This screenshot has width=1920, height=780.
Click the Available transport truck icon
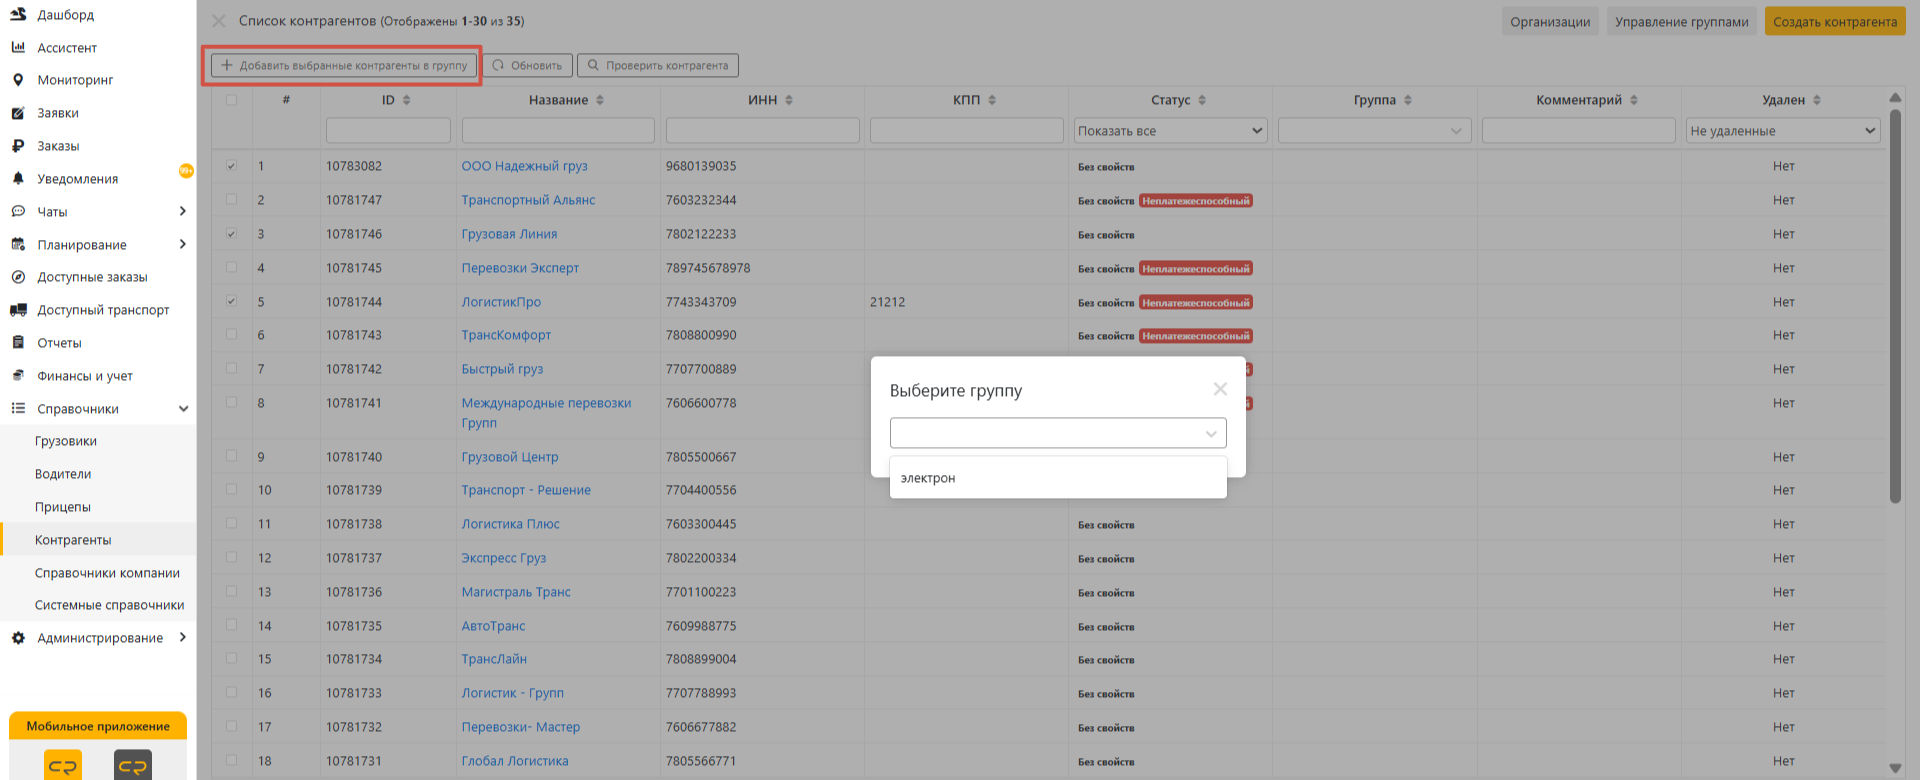pyautogui.click(x=18, y=310)
